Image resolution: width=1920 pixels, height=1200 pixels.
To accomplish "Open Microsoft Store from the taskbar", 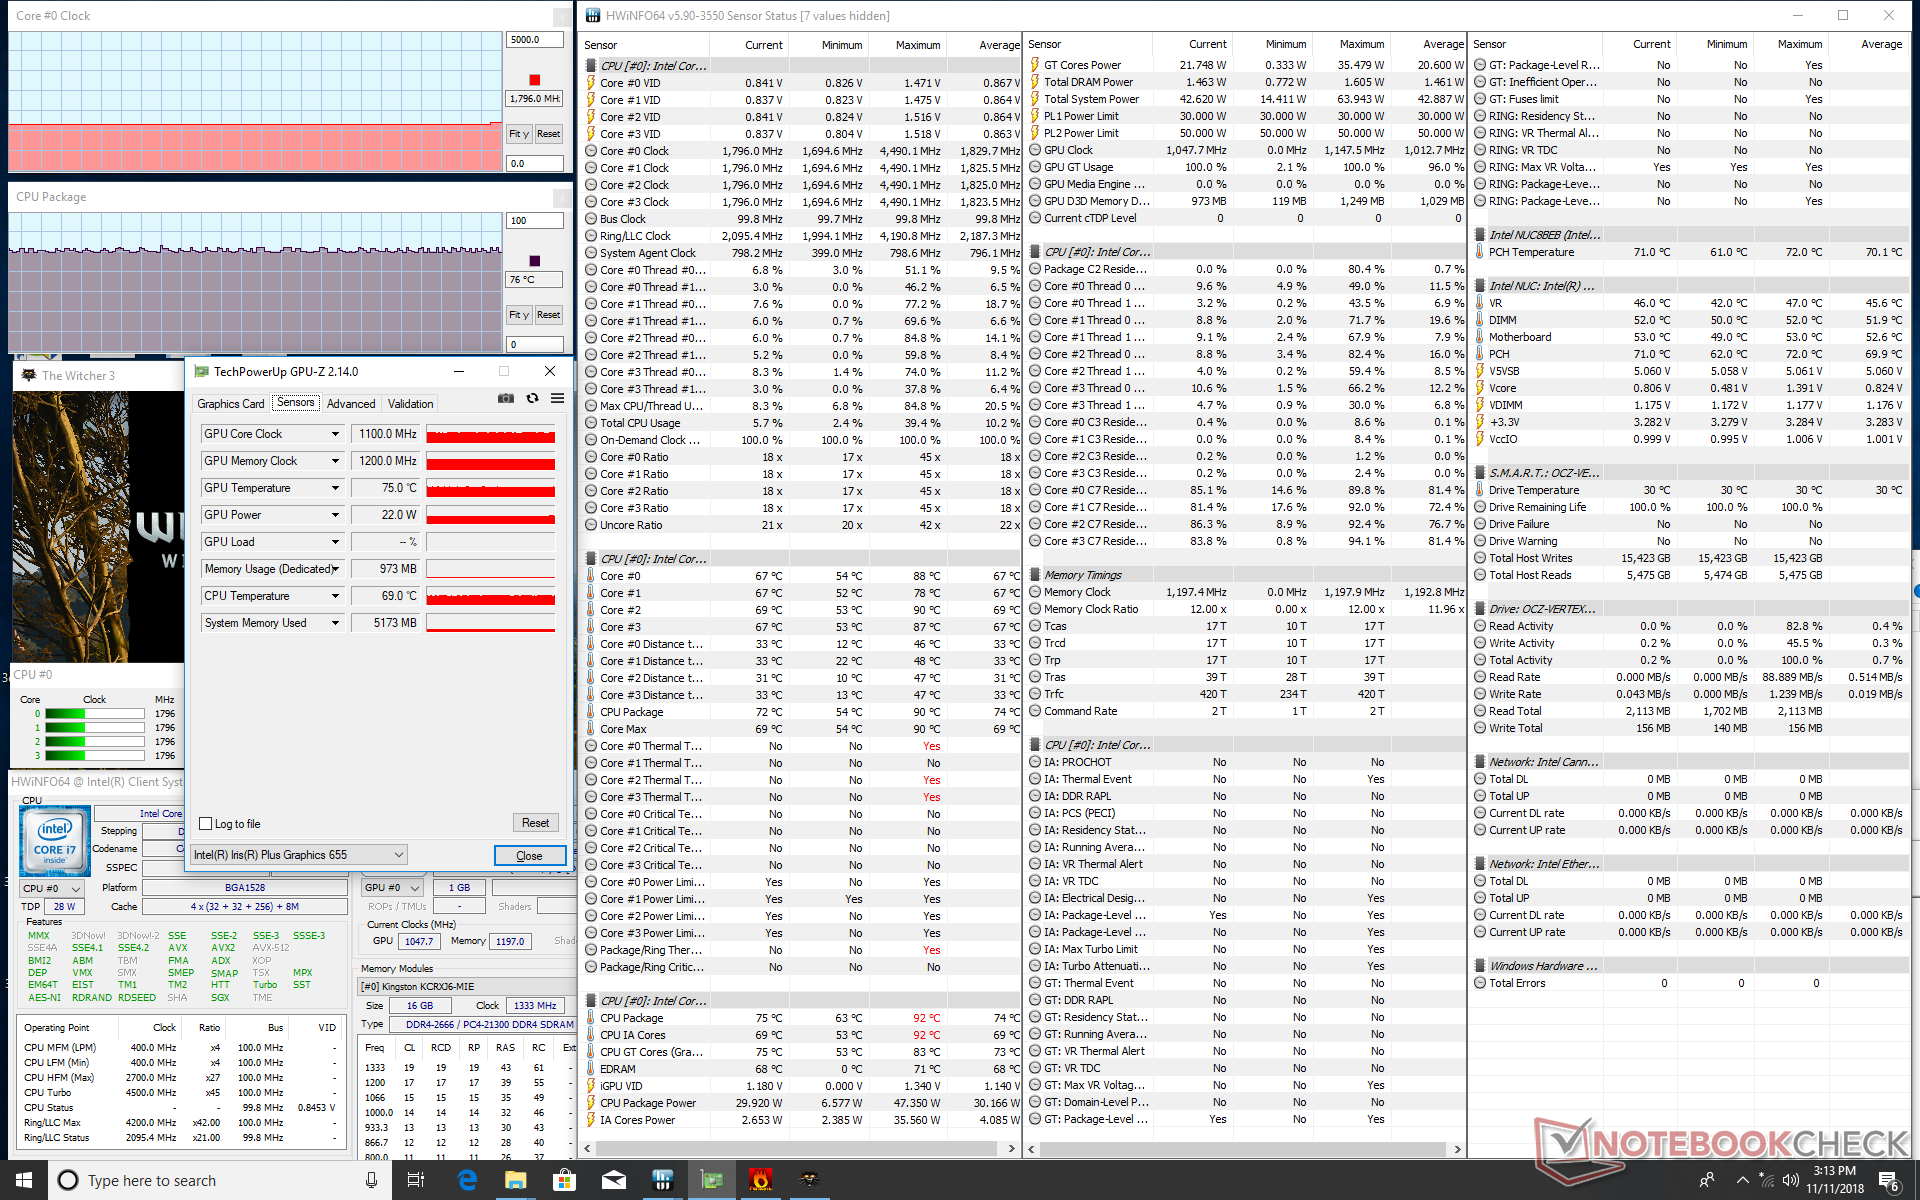I will 564,1180.
